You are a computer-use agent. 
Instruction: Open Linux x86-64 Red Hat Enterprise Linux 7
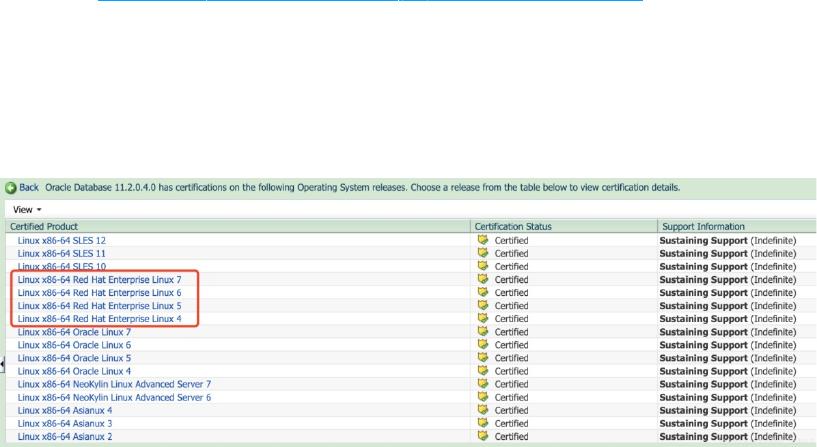click(100, 280)
